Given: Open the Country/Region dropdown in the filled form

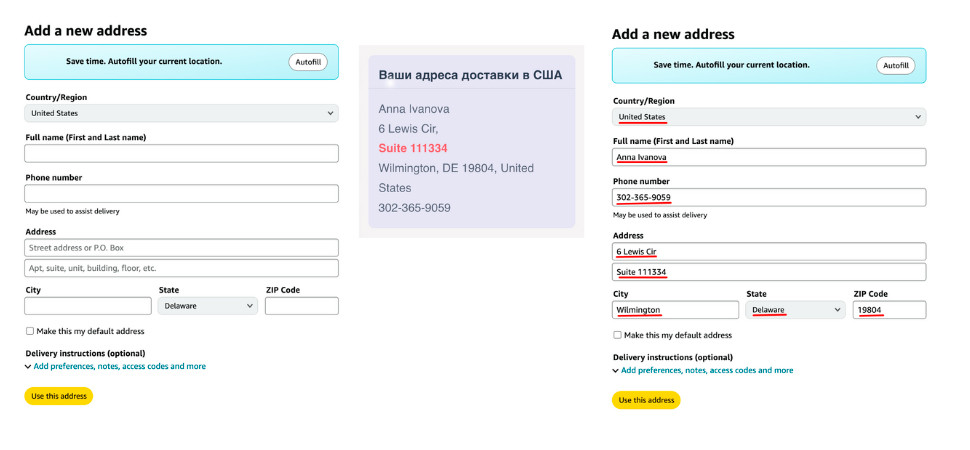Looking at the screenshot, I should (768, 117).
